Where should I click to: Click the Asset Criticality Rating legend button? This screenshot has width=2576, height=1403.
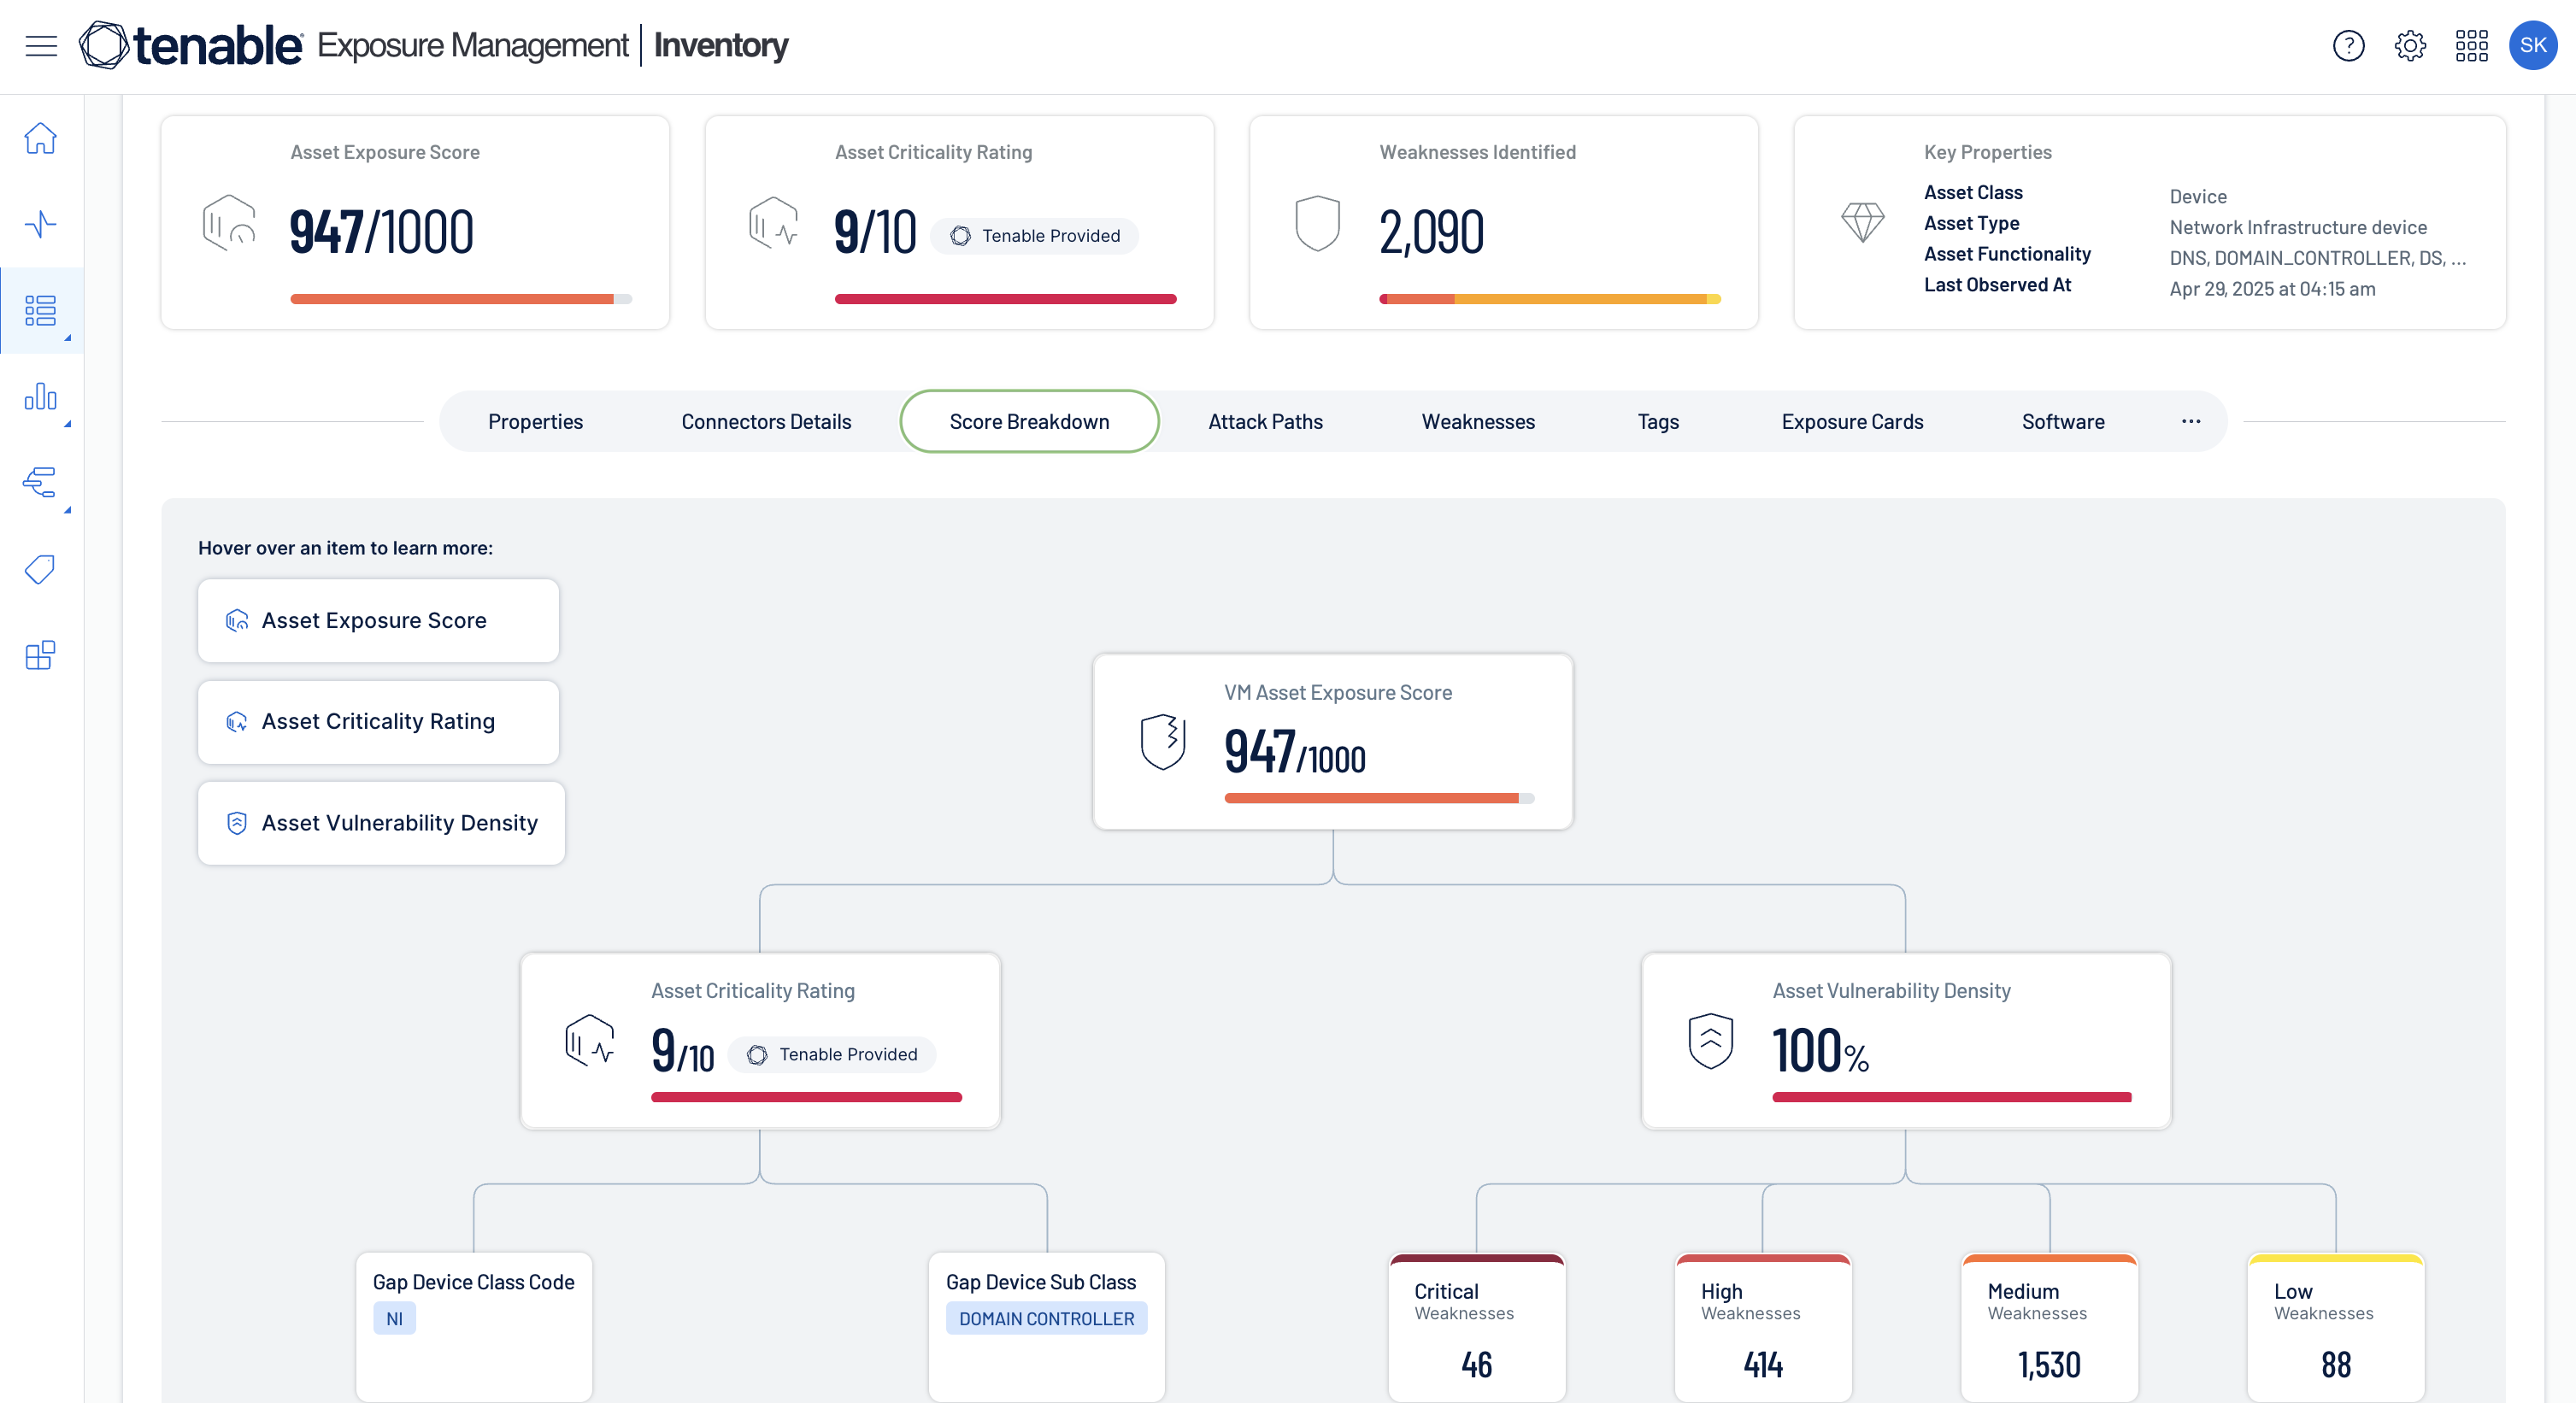tap(378, 722)
